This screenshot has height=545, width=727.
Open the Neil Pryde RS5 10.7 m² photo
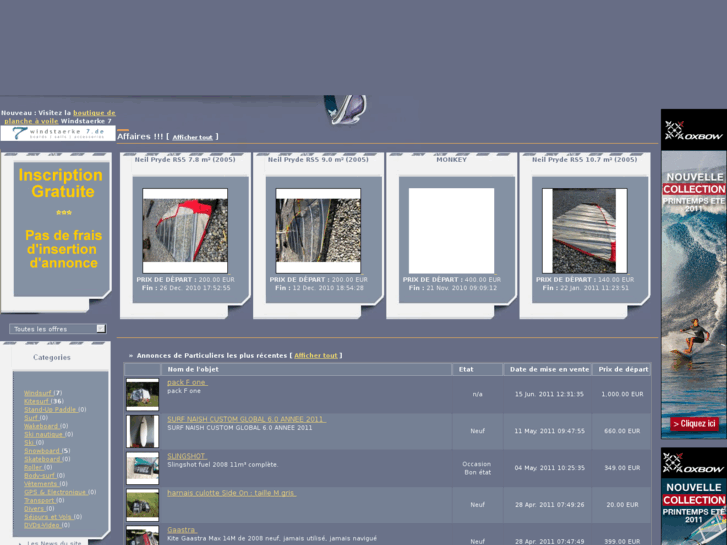584,230
